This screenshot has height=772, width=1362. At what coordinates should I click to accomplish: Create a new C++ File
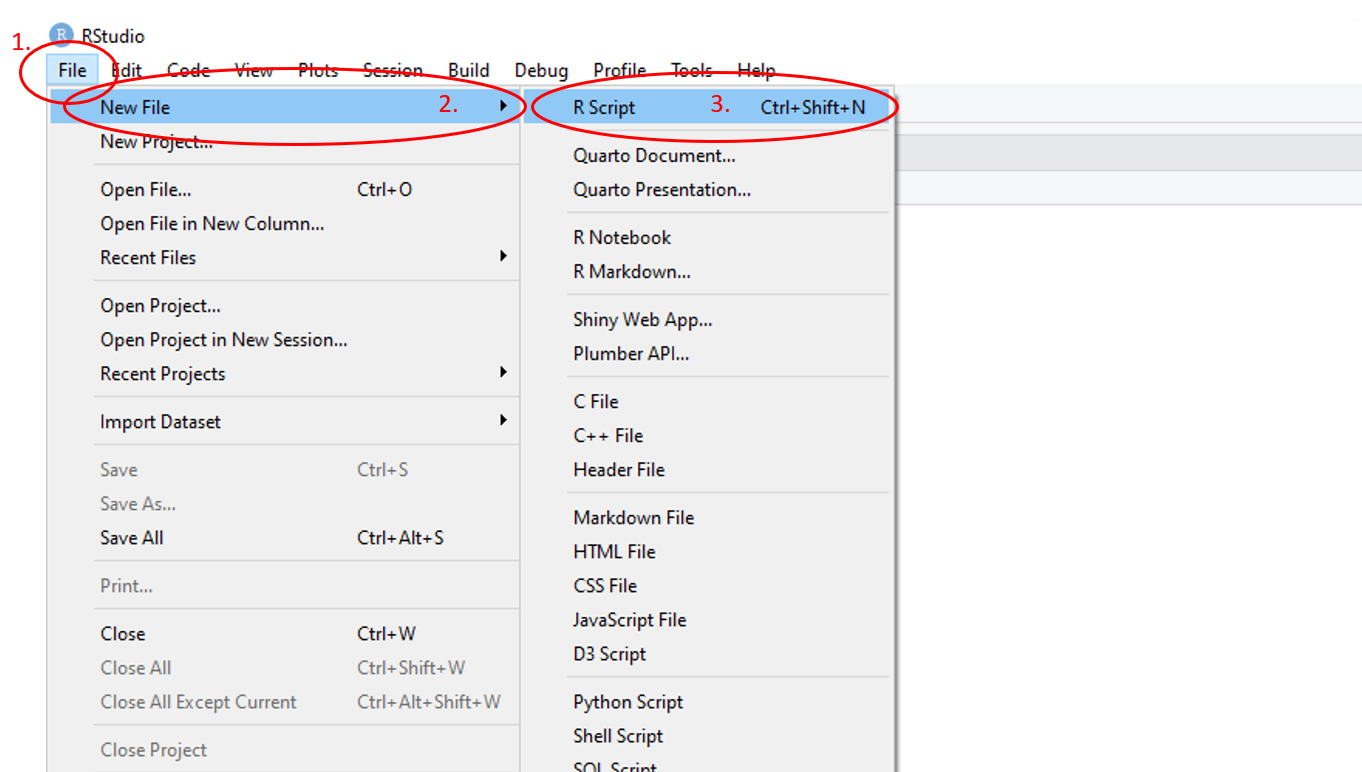(x=708, y=435)
